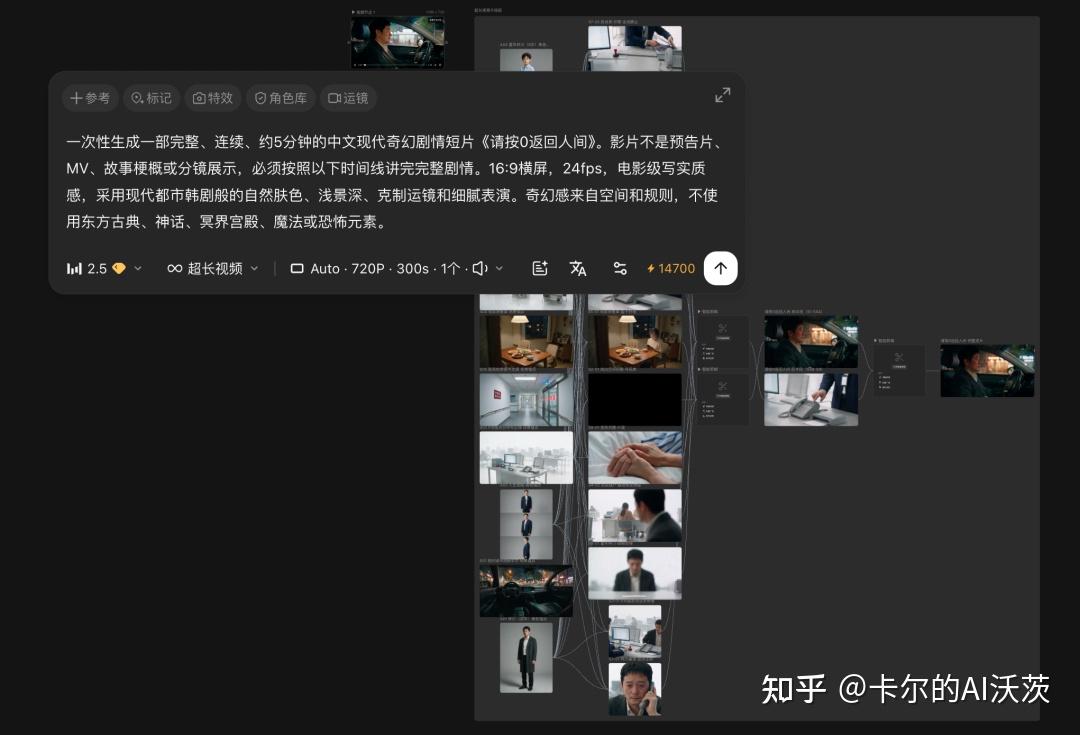Select the man facing woman in office thumbnail
Viewport: 1080px width, 735px height.
634,515
